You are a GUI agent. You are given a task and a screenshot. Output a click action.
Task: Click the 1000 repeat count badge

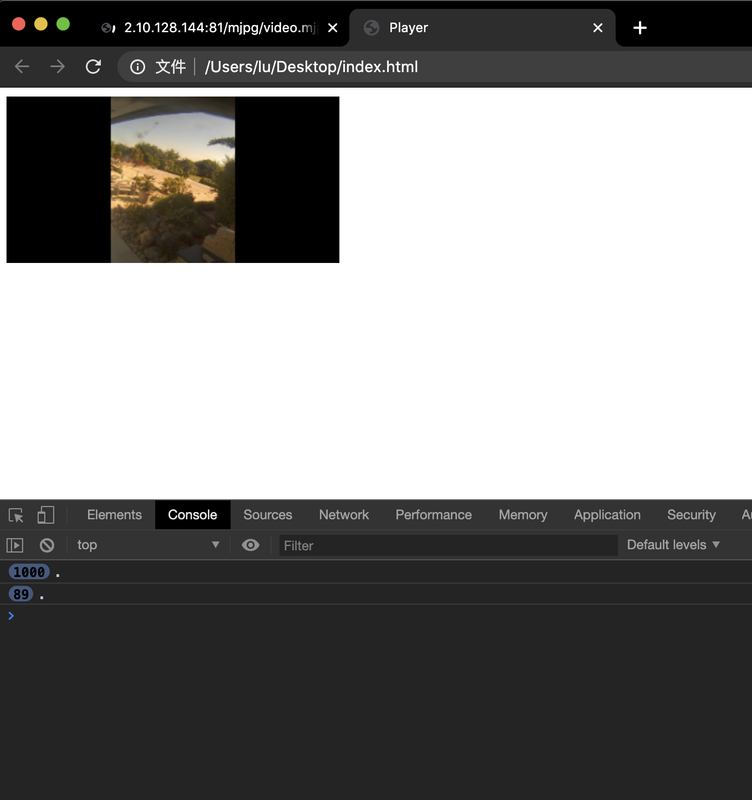point(29,572)
